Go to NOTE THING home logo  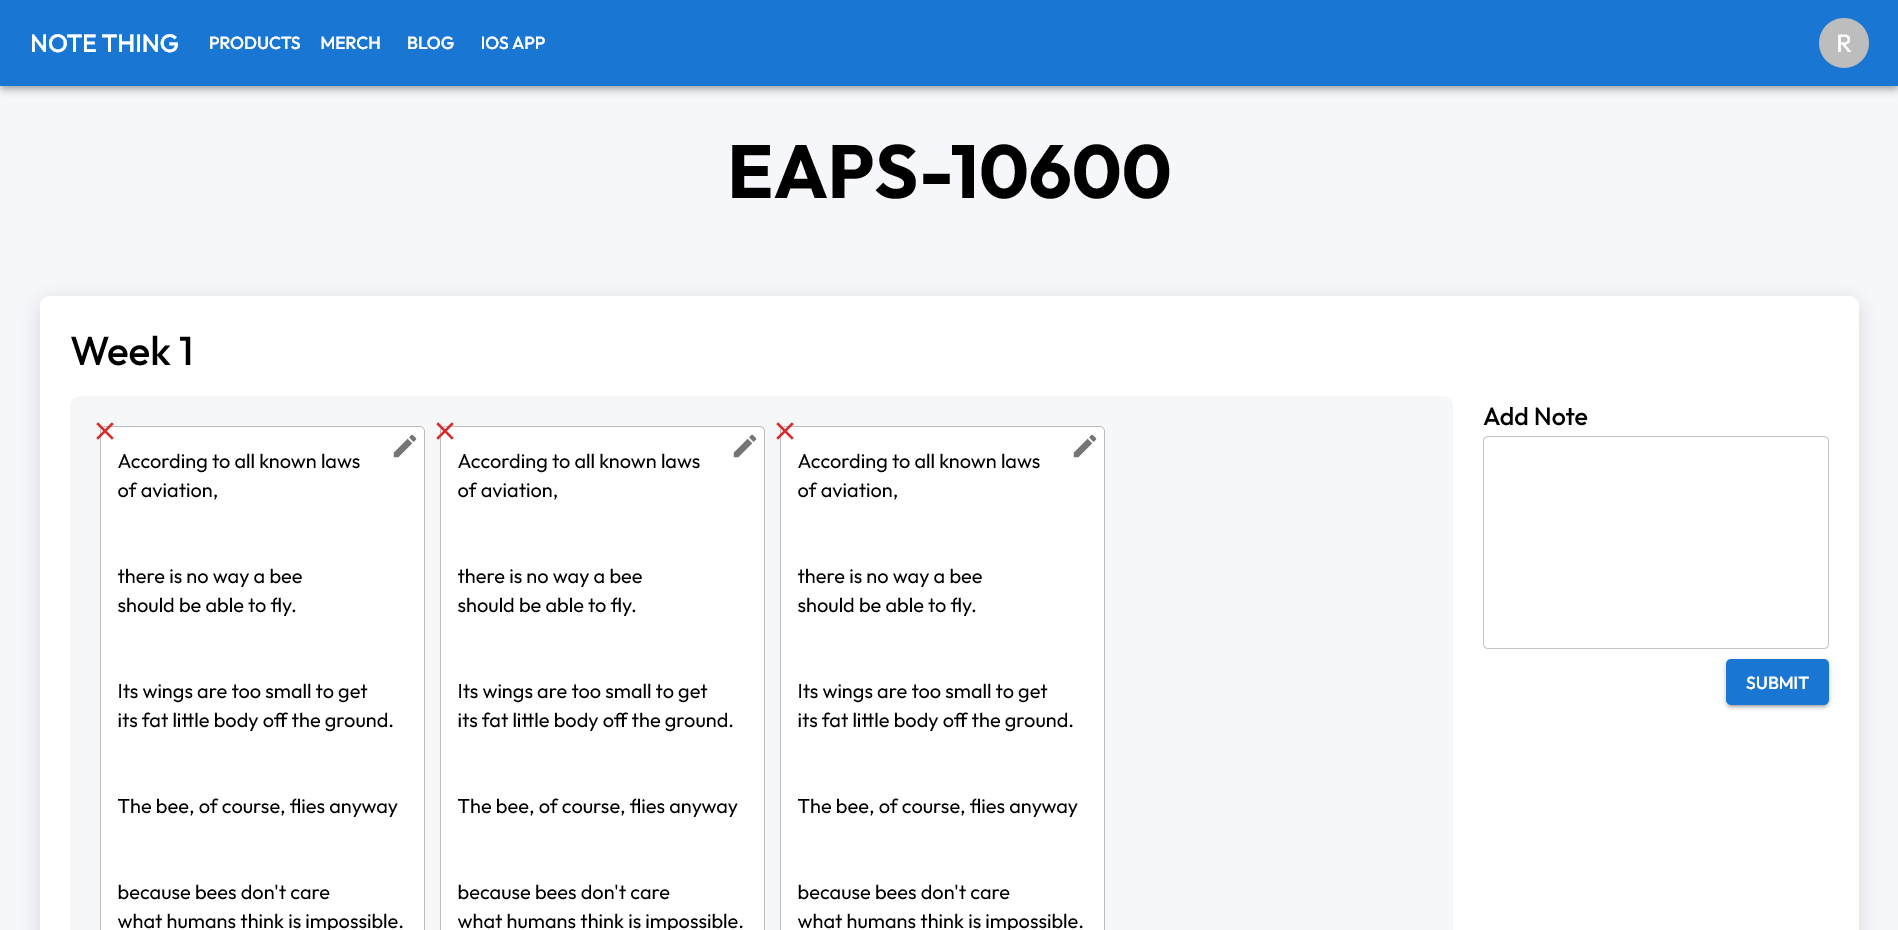coord(105,43)
